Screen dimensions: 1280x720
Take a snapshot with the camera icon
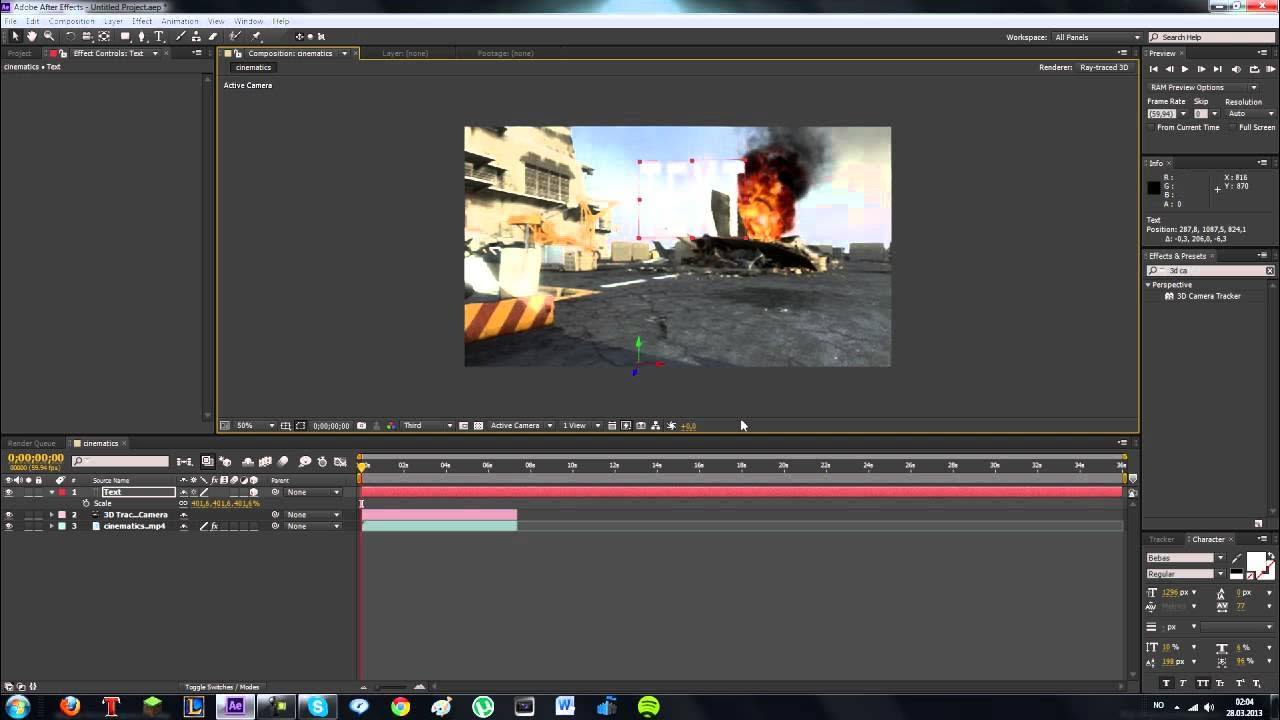coord(361,426)
